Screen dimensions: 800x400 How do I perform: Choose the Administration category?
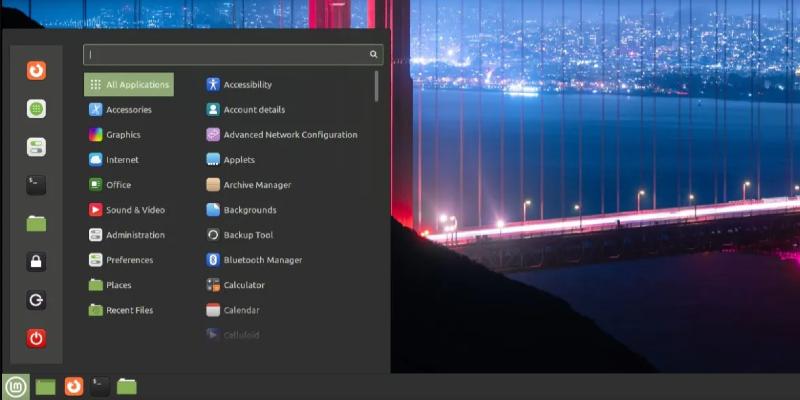[135, 235]
